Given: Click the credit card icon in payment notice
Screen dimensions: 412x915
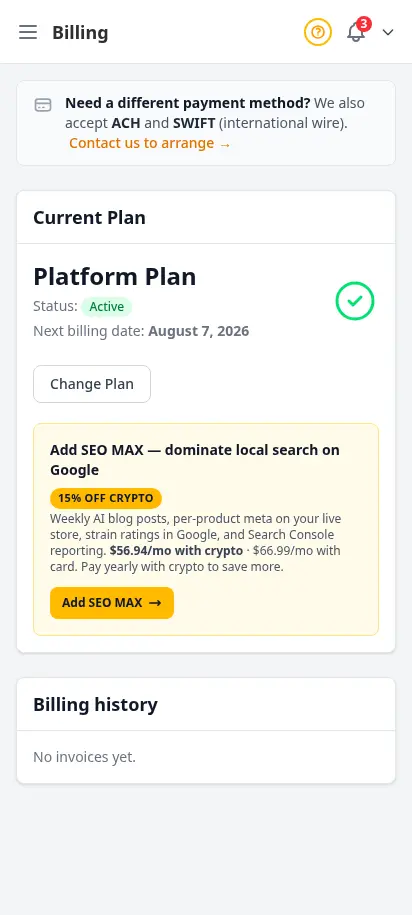Looking at the screenshot, I should click(43, 105).
